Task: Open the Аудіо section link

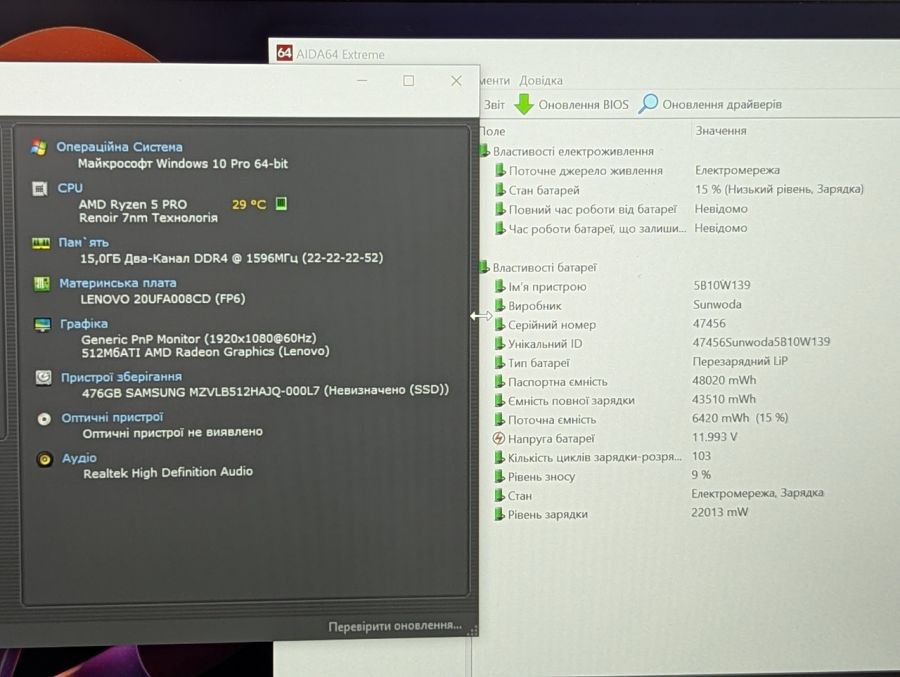Action: coord(79,458)
